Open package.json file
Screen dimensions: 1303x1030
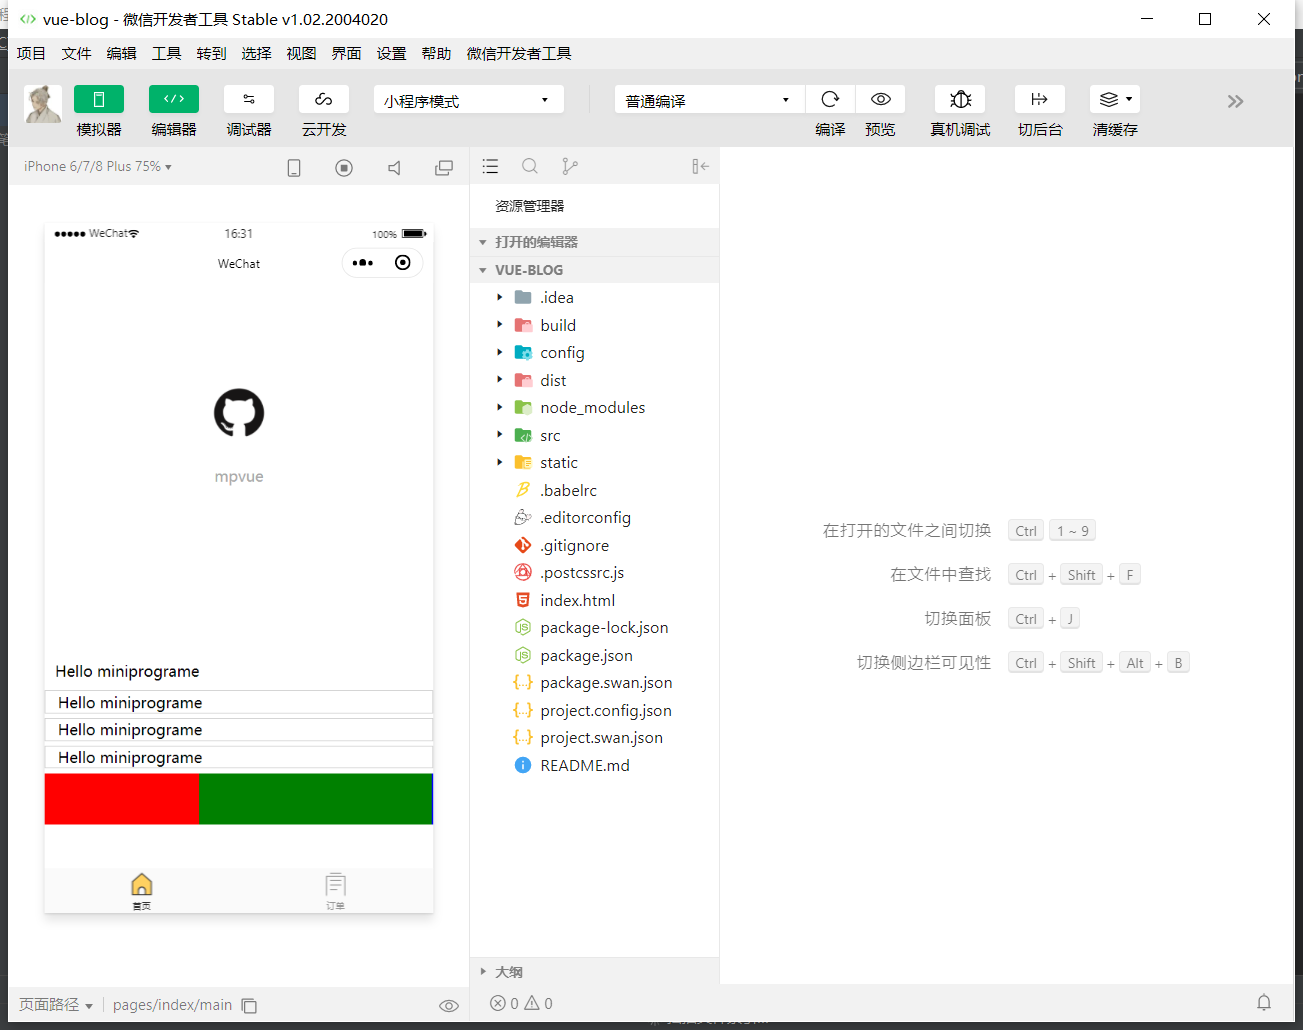pyautogui.click(x=586, y=655)
